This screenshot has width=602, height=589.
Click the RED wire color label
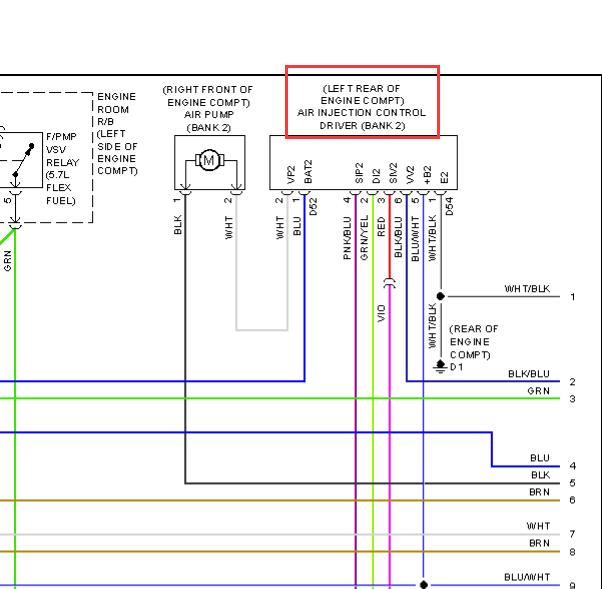click(x=381, y=226)
